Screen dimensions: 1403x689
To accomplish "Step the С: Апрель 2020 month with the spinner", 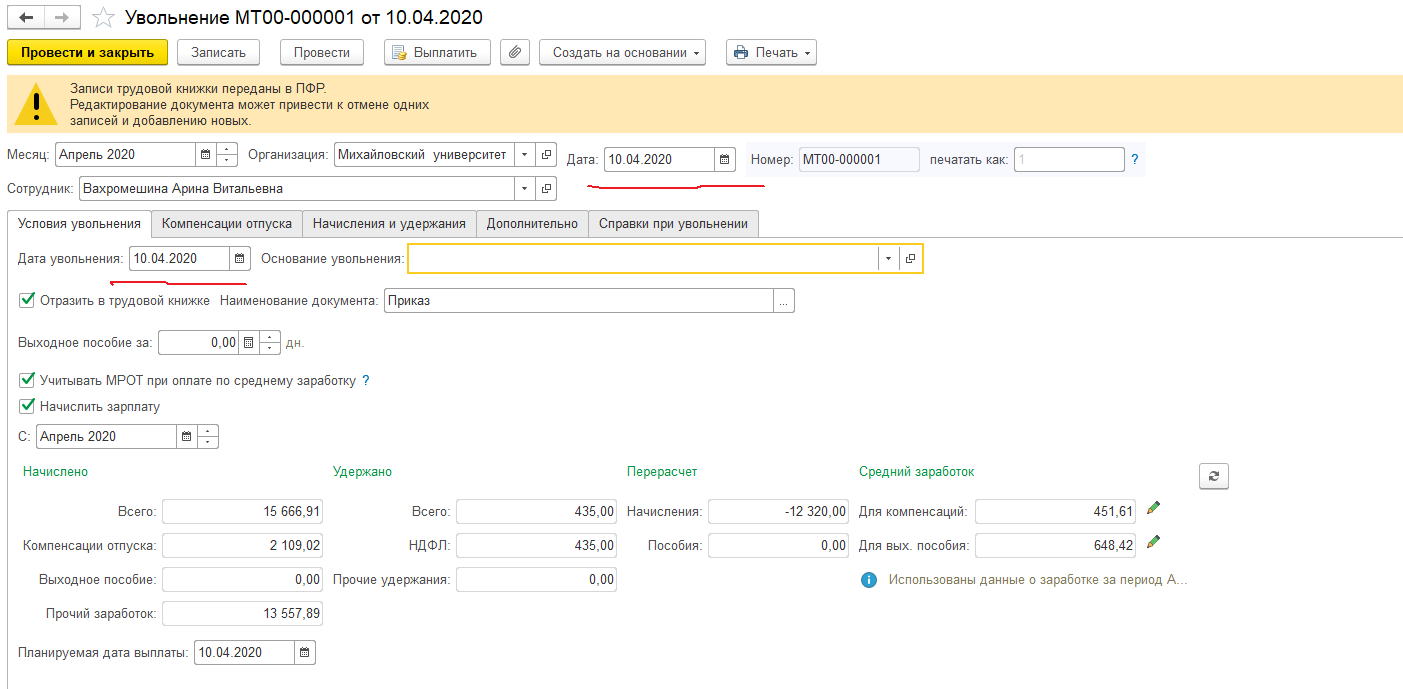I will (208, 436).
